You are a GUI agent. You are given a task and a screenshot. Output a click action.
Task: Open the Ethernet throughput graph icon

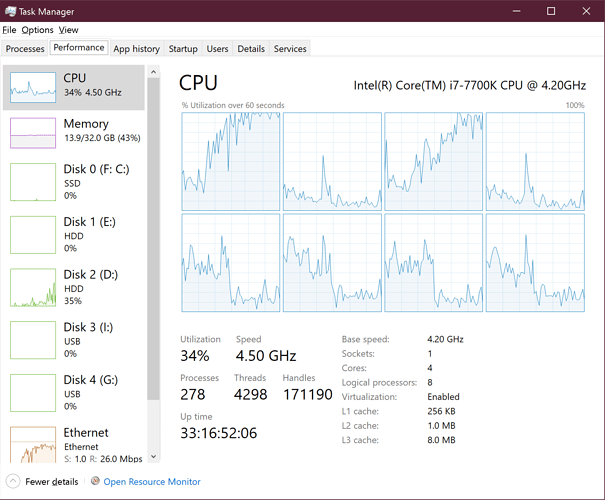pyautogui.click(x=33, y=445)
